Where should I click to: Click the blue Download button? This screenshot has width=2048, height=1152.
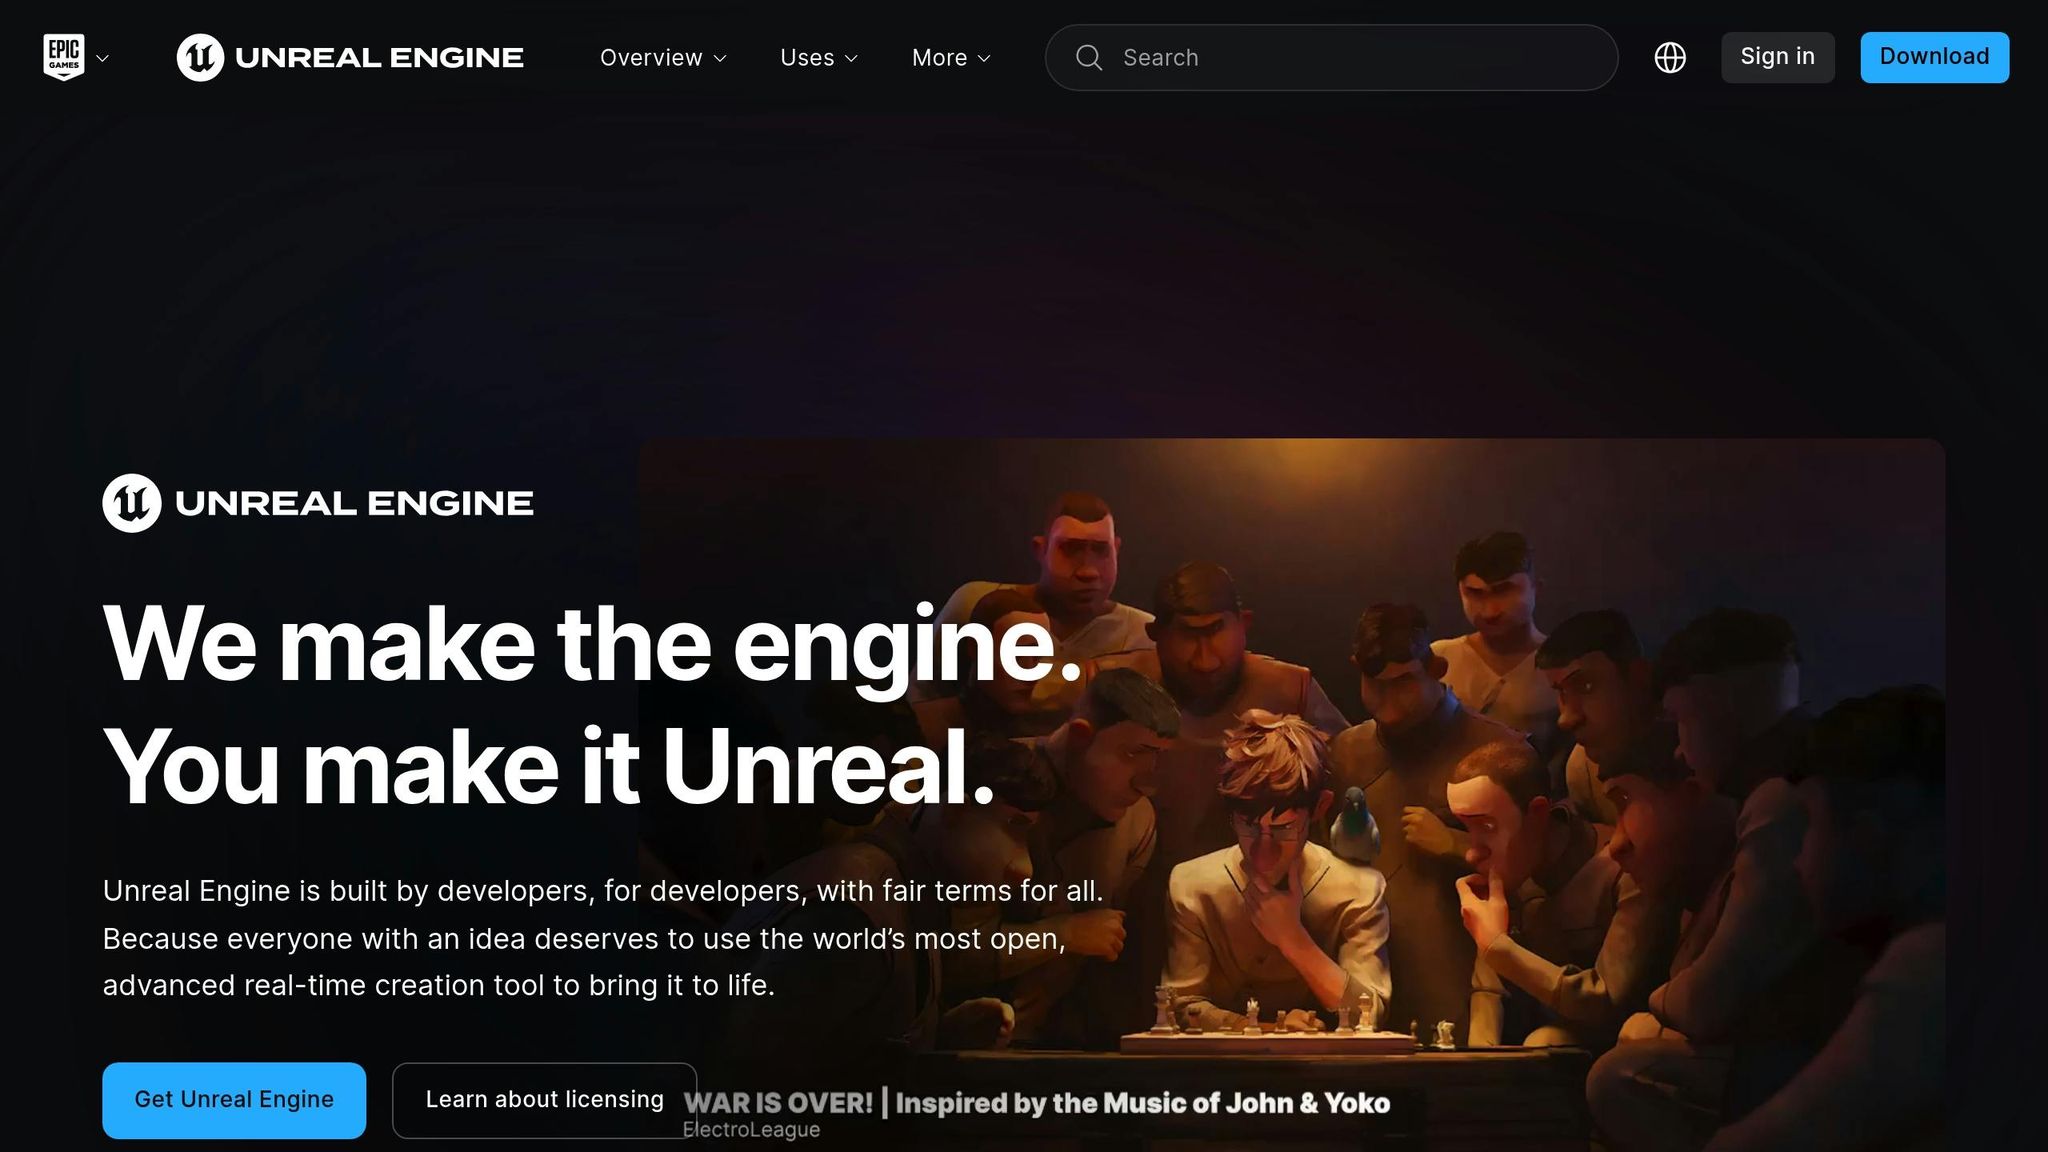[x=1934, y=57]
